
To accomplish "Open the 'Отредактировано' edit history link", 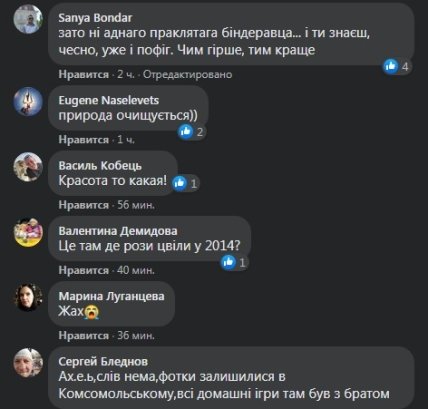I will tap(188, 74).
